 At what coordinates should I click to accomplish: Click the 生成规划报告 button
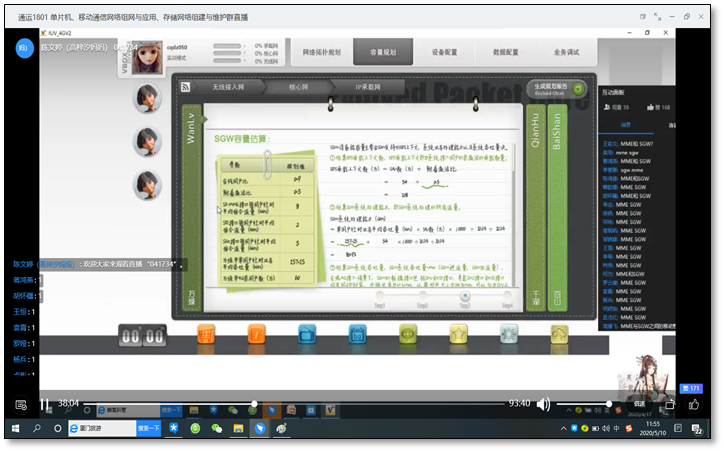pyautogui.click(x=552, y=88)
